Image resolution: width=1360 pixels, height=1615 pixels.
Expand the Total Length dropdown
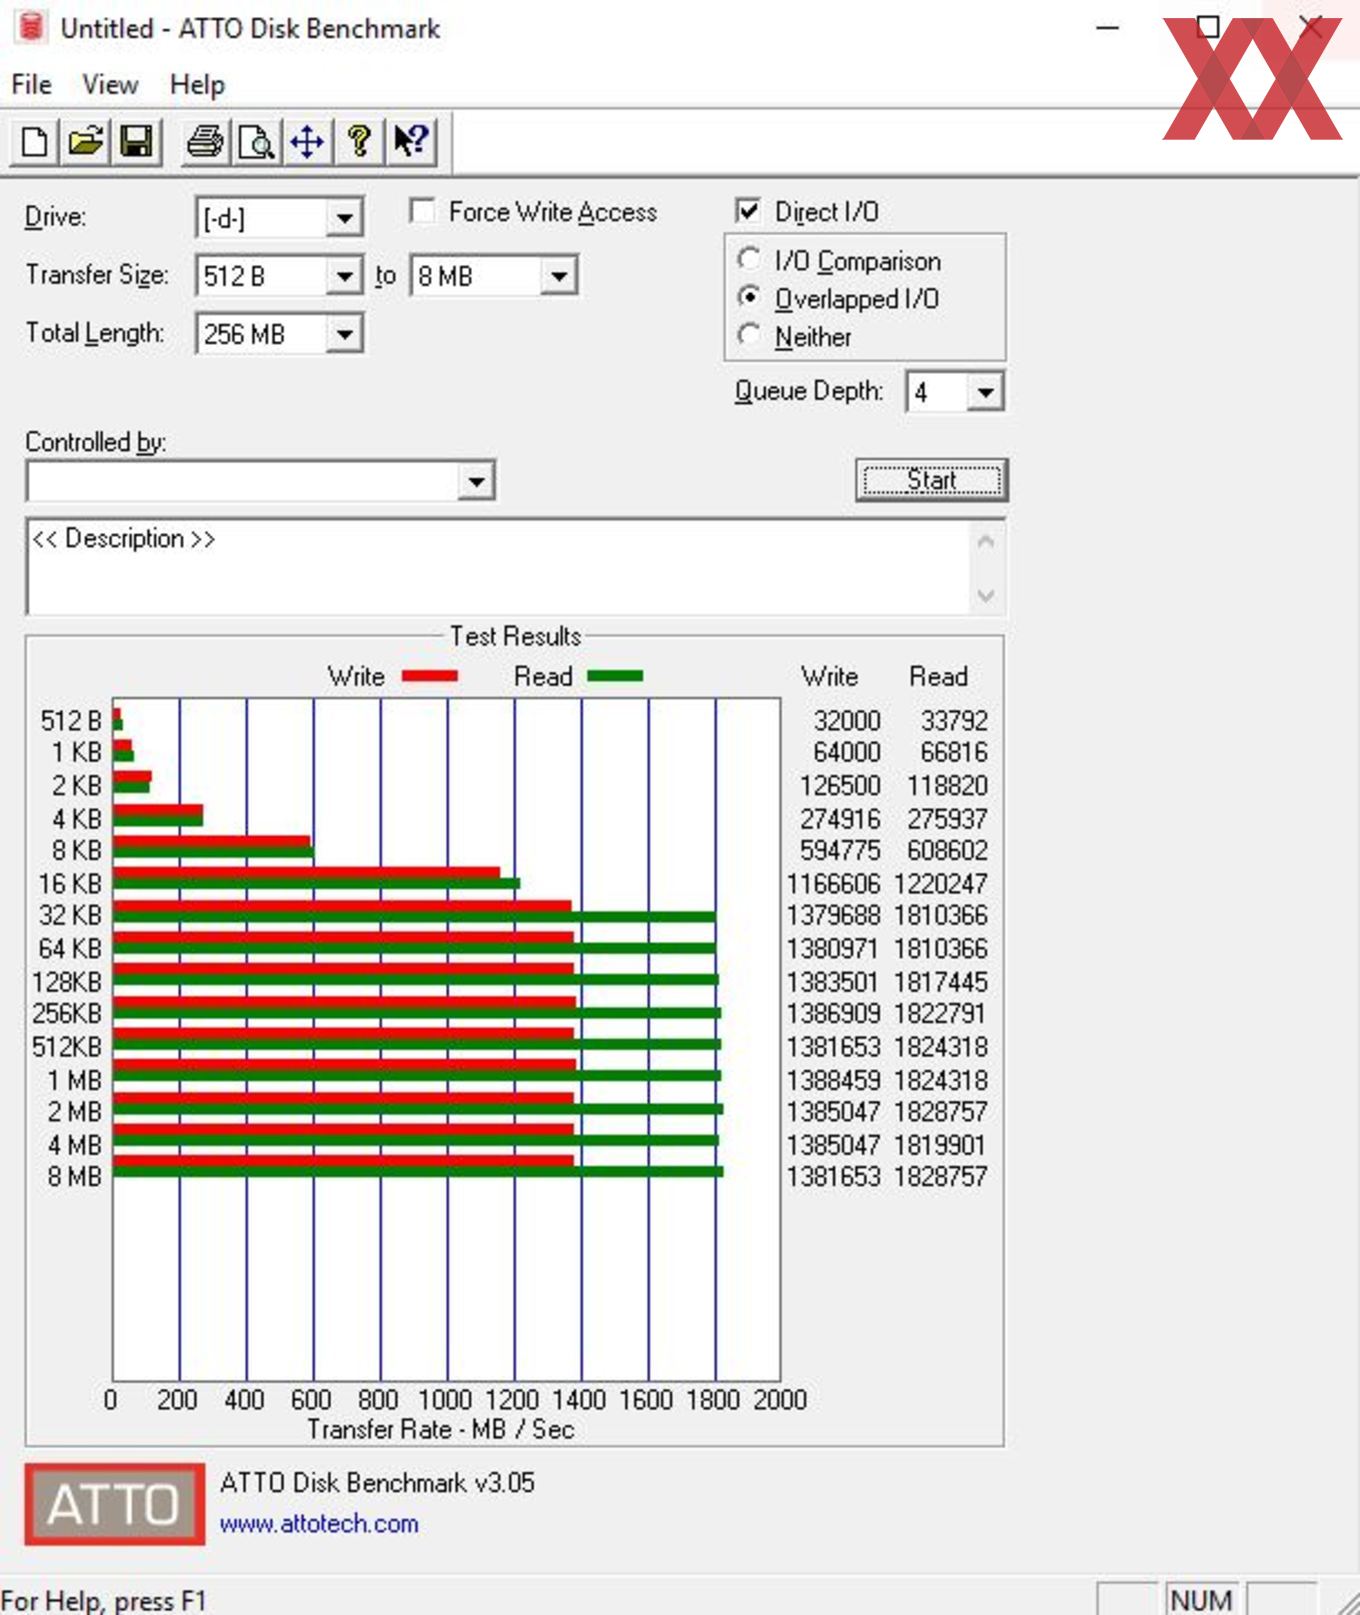[344, 334]
